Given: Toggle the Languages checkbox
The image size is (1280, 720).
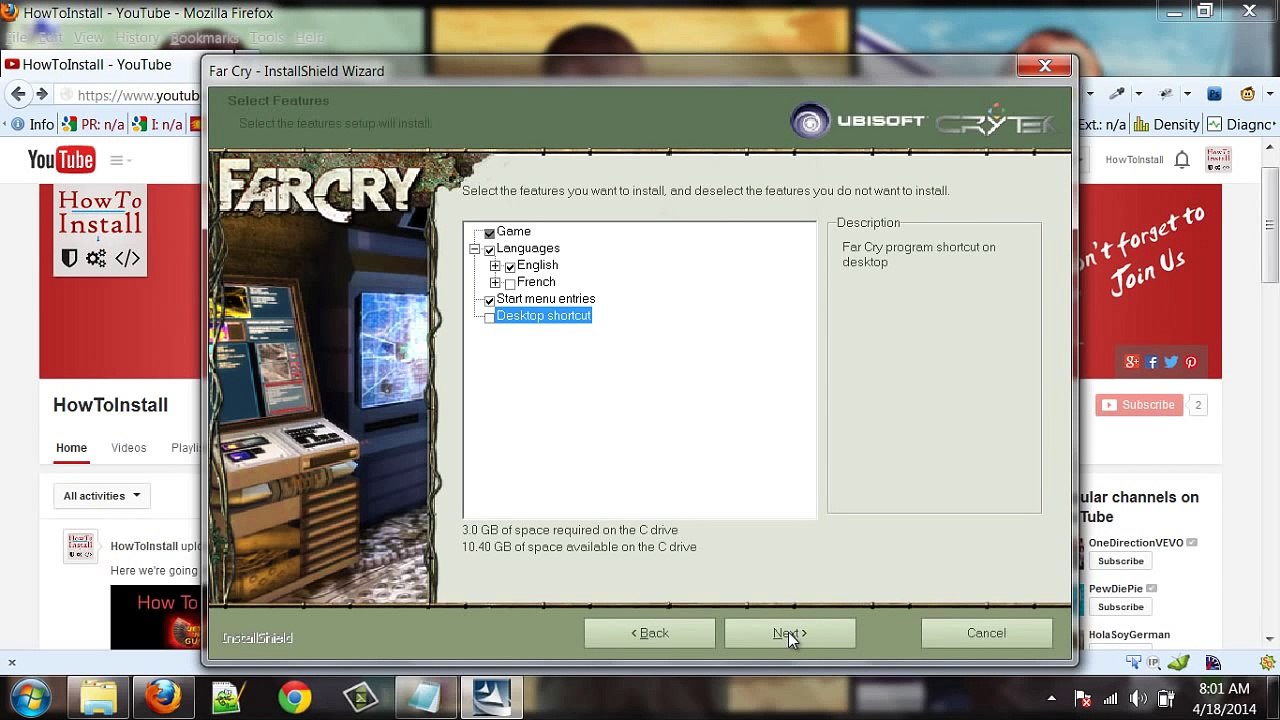Looking at the screenshot, I should (x=489, y=249).
